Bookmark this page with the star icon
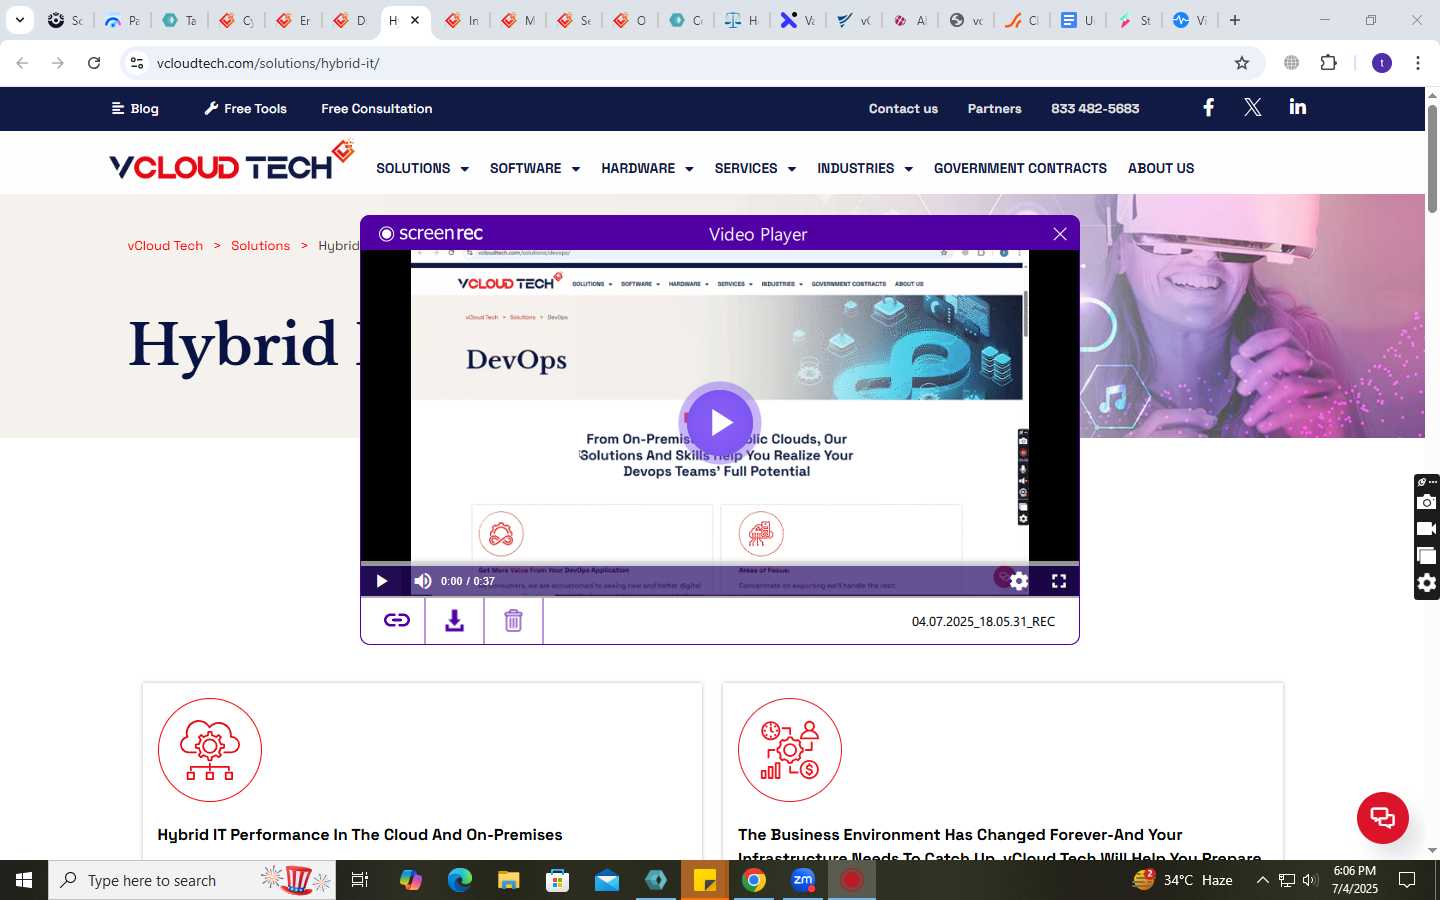Viewport: 1440px width, 900px height. coord(1242,63)
